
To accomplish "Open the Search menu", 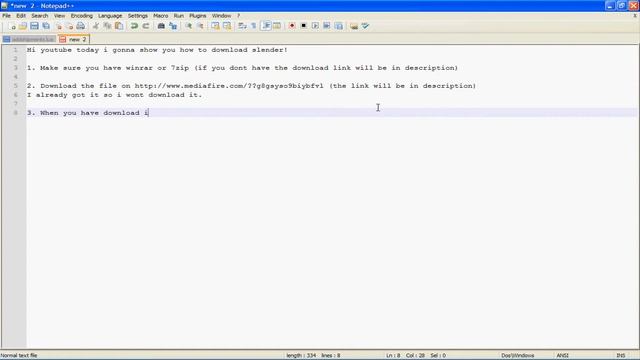I will coord(40,16).
